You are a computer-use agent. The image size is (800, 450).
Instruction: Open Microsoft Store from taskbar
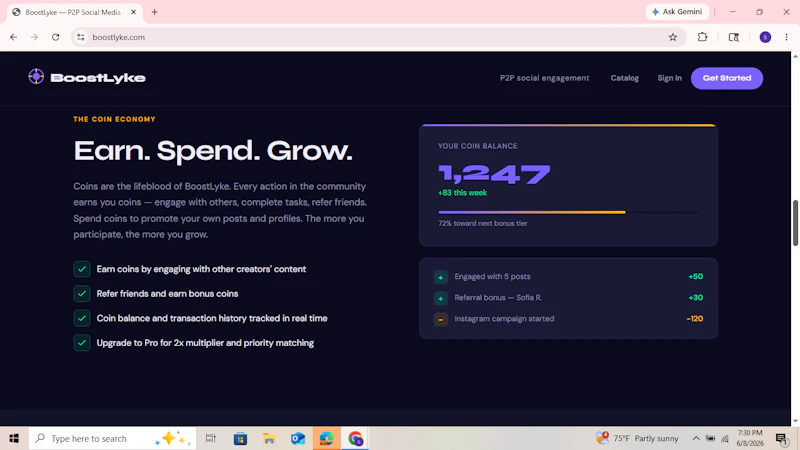(x=240, y=438)
